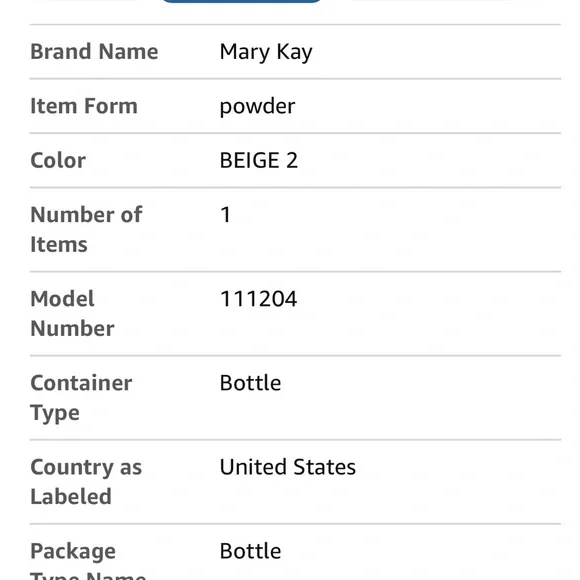The width and height of the screenshot is (580, 580).
Task: Select the Number of Items label
Action: tap(86, 229)
